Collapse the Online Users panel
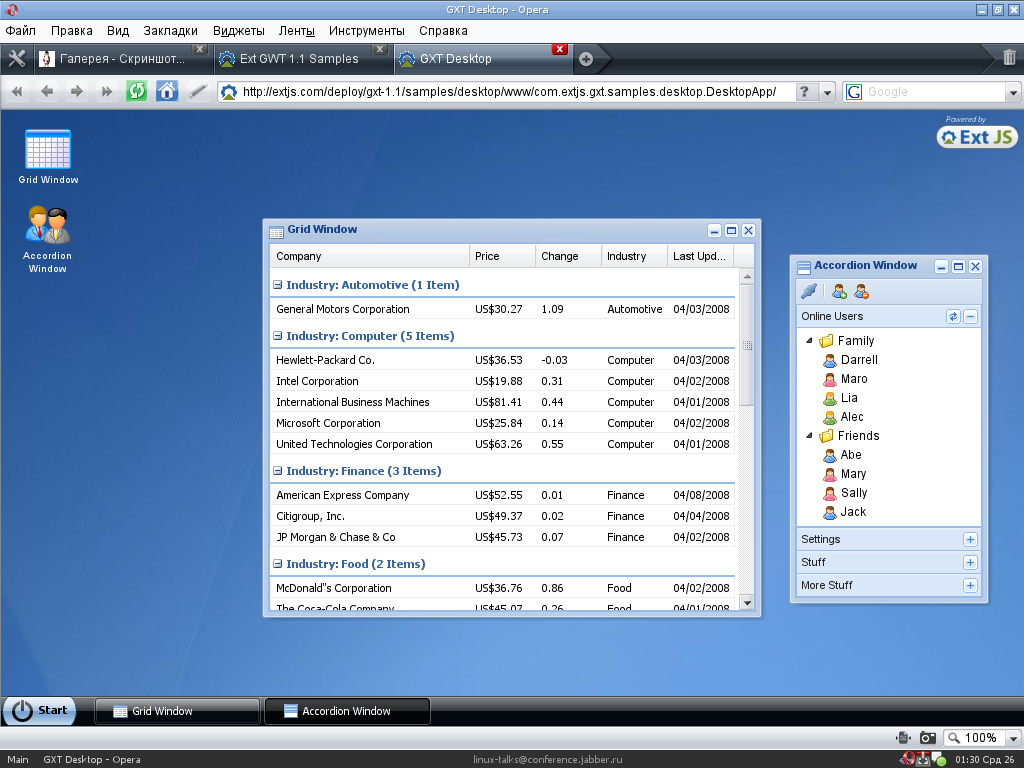Image resolution: width=1024 pixels, height=768 pixels. coord(970,317)
